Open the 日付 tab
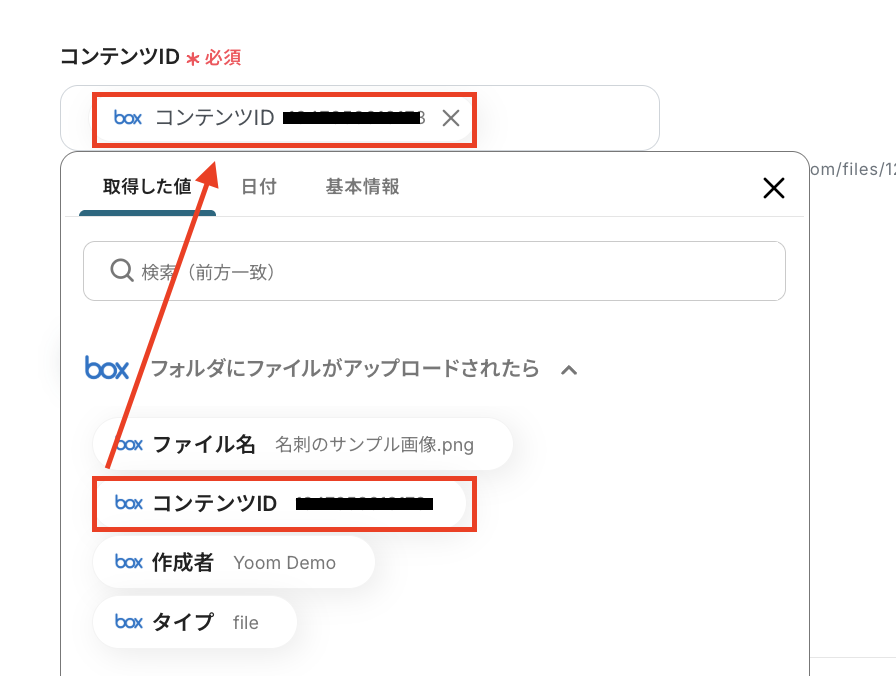This screenshot has height=676, width=896. (259, 187)
